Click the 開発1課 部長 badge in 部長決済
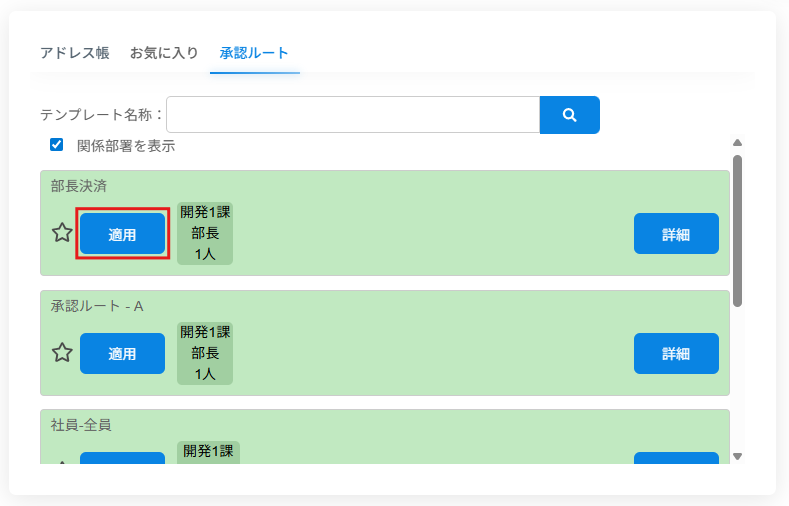 click(x=205, y=233)
